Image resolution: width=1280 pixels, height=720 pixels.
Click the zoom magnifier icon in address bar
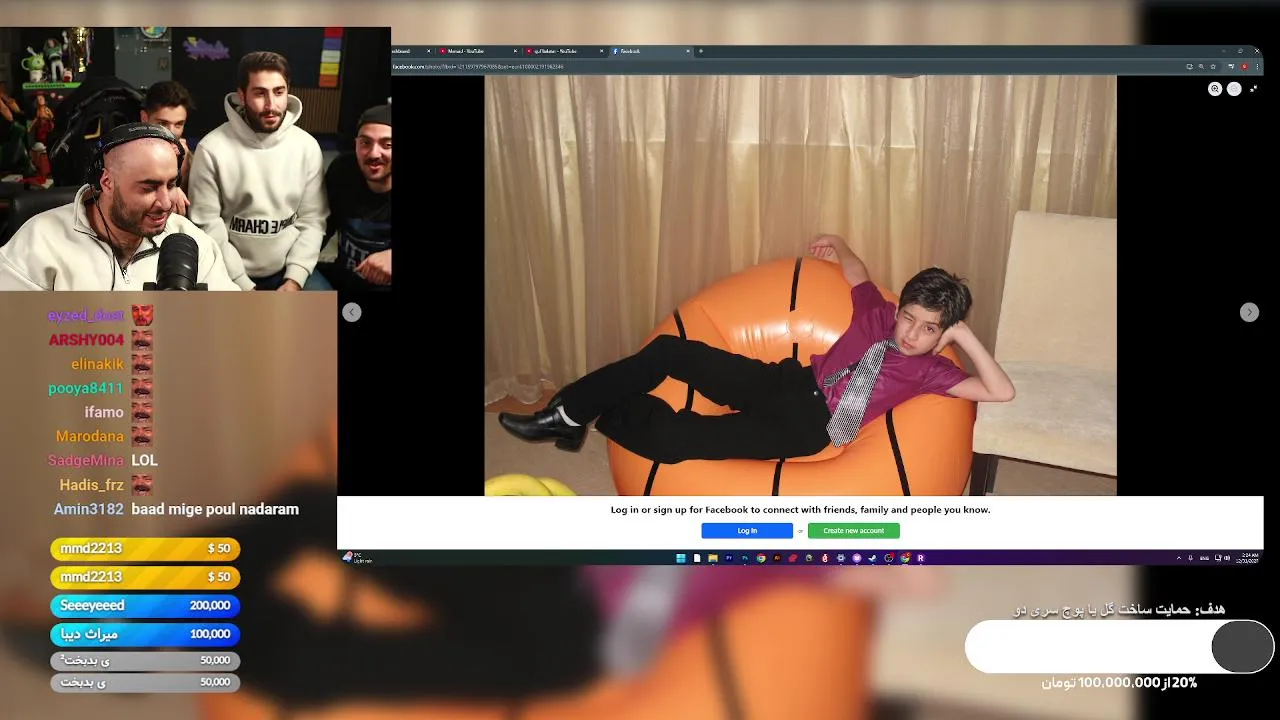(1201, 66)
